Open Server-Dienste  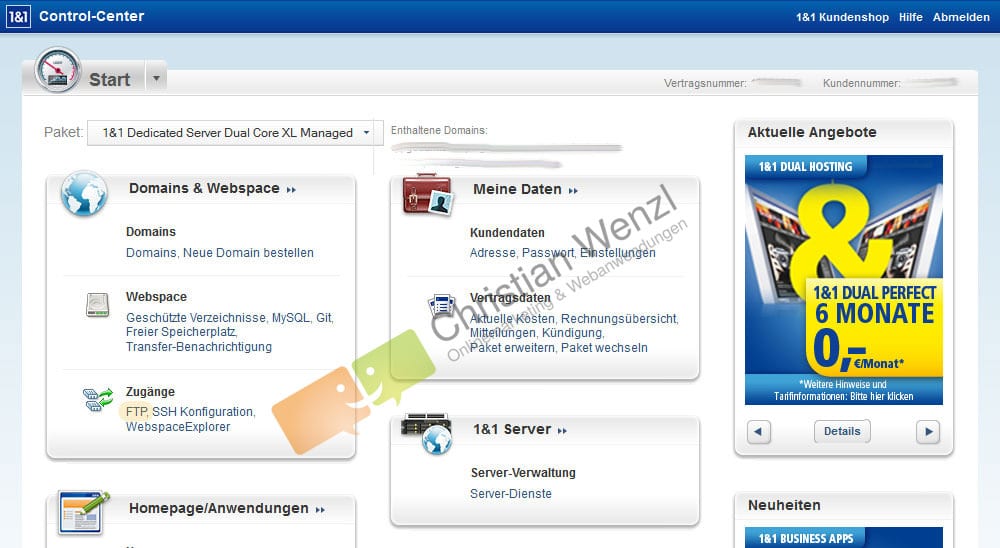point(511,494)
